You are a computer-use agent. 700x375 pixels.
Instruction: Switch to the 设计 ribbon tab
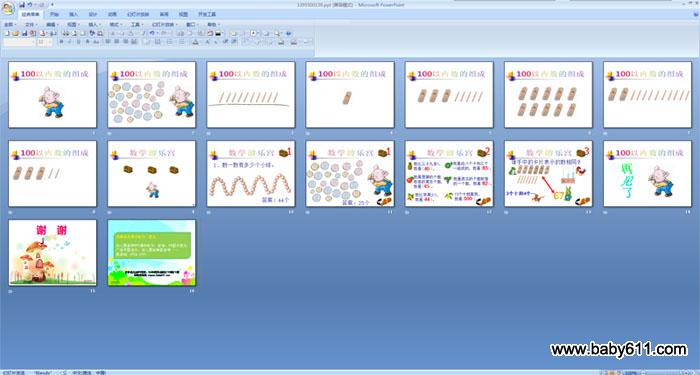pos(93,14)
